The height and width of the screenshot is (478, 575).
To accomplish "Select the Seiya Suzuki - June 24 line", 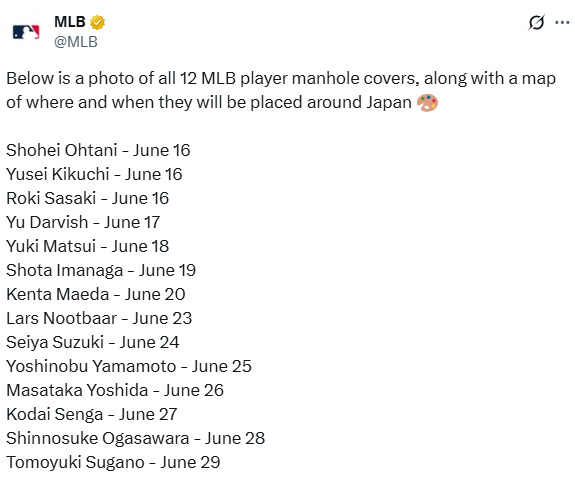I will 93,342.
